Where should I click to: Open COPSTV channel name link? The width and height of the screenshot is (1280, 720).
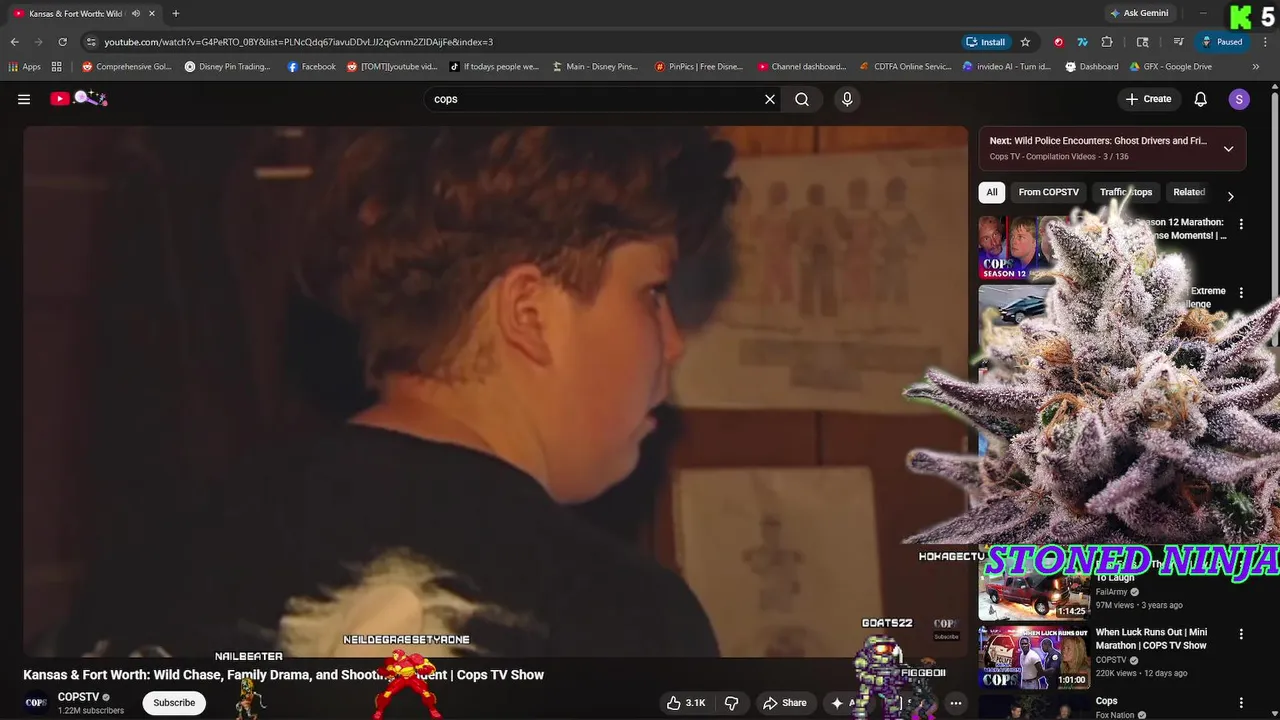point(78,697)
